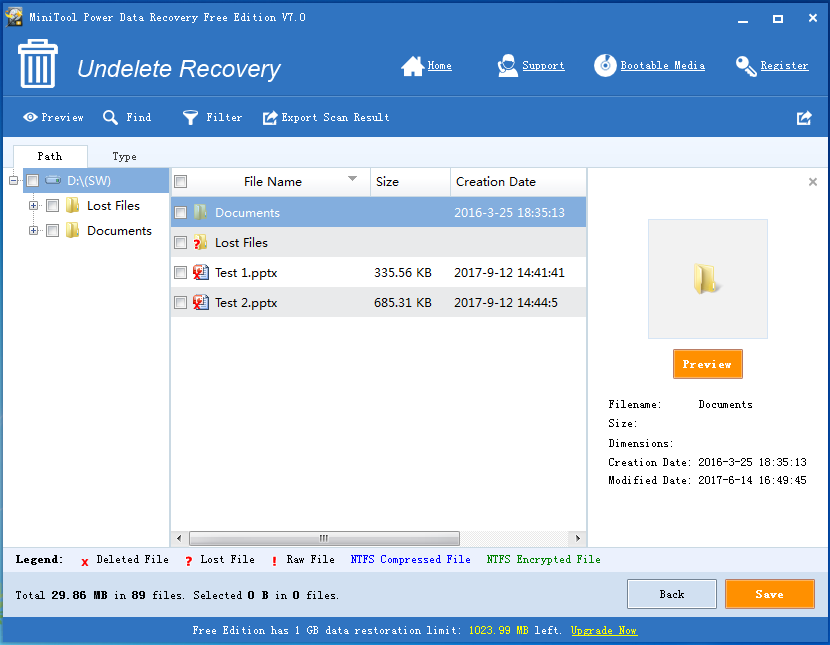Click the Filter funnel icon
This screenshot has width=830, height=645.
pos(190,117)
